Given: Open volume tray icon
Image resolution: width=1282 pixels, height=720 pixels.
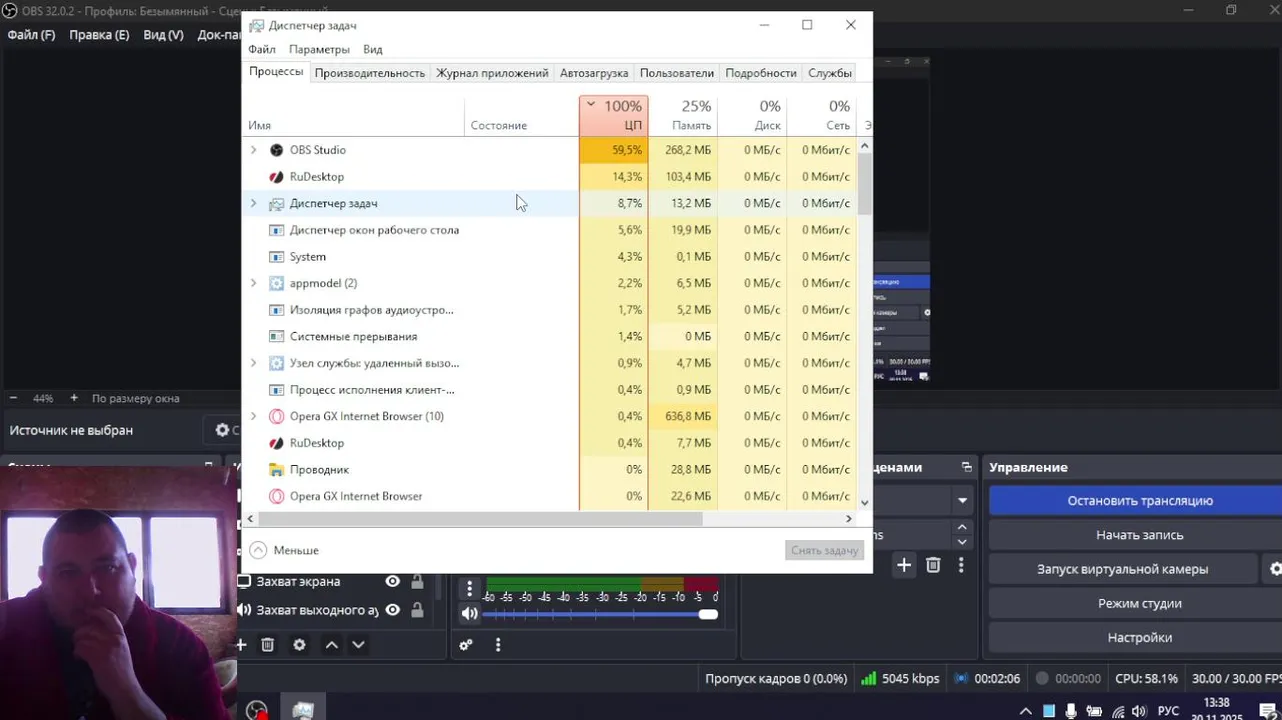Looking at the screenshot, I should point(1139,711).
